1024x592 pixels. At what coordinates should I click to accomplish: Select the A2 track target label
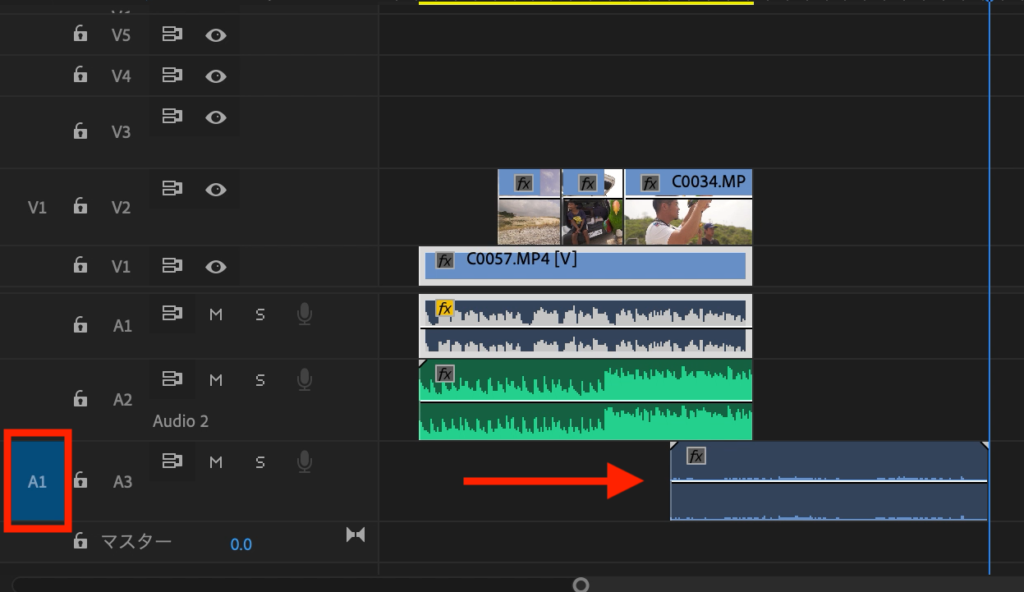[x=122, y=400]
